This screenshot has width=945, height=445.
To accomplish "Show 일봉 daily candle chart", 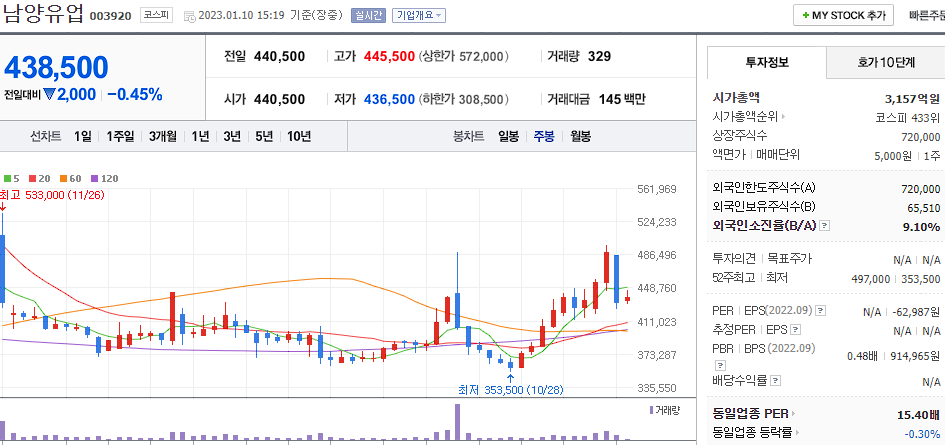I will [508, 136].
